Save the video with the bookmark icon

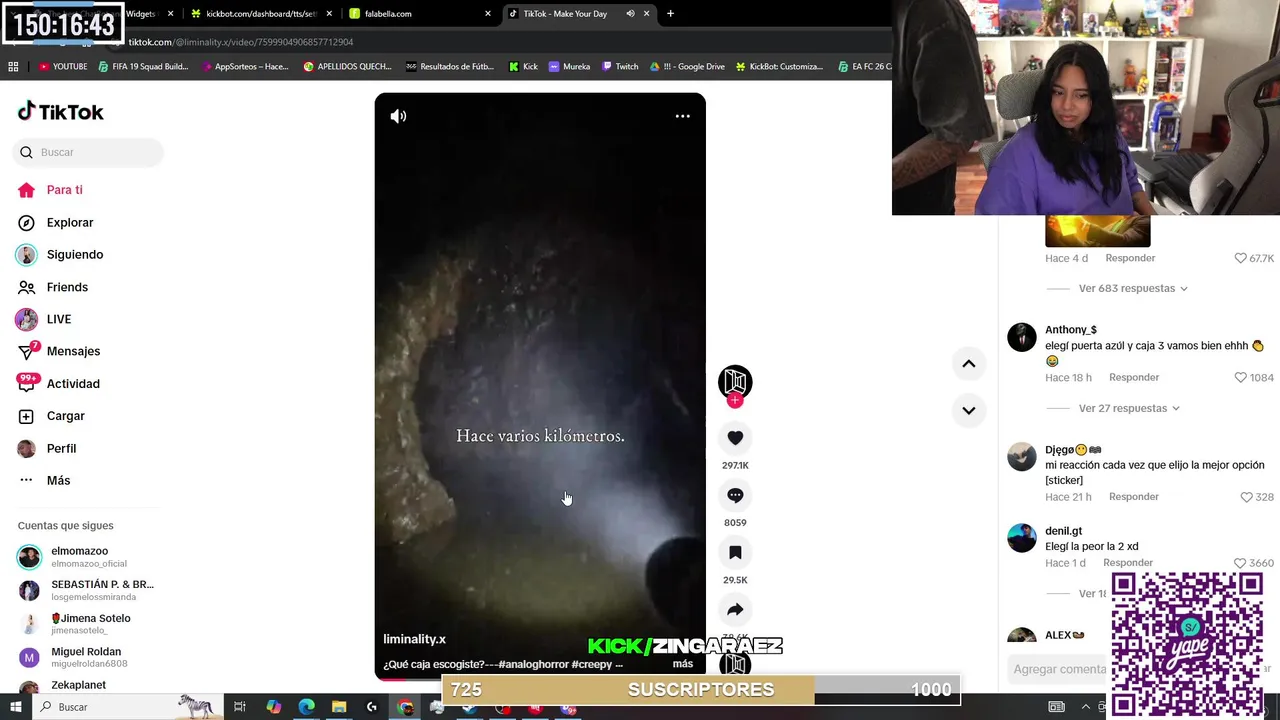pos(735,552)
